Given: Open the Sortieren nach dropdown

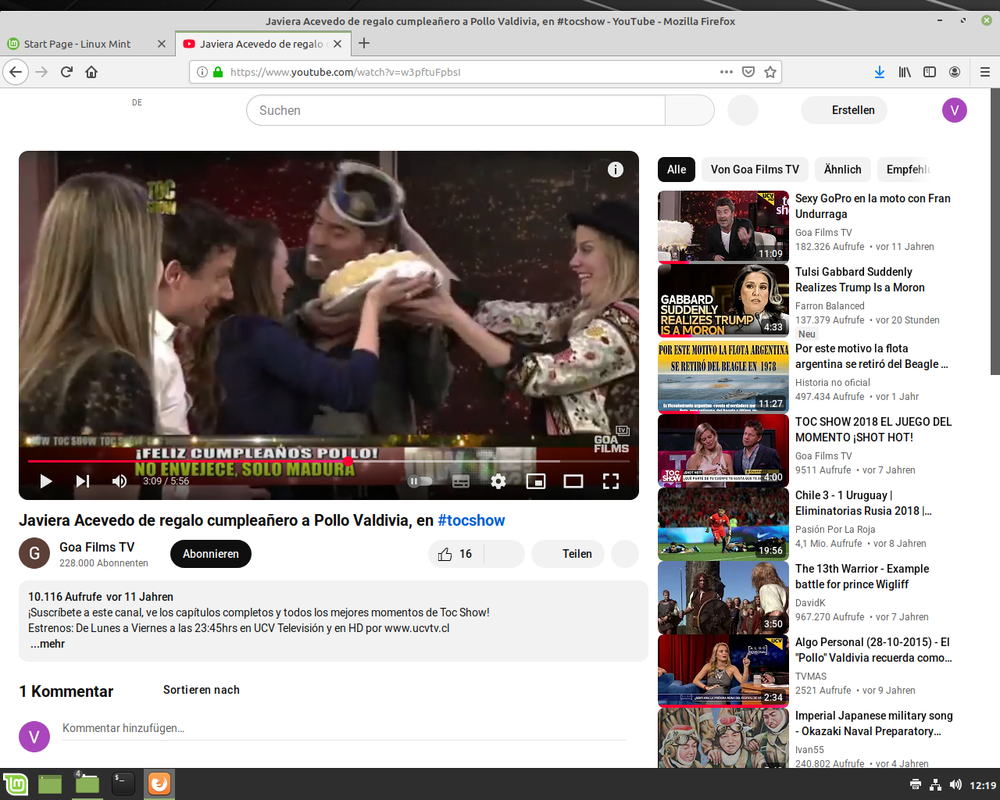Looking at the screenshot, I should [x=201, y=690].
